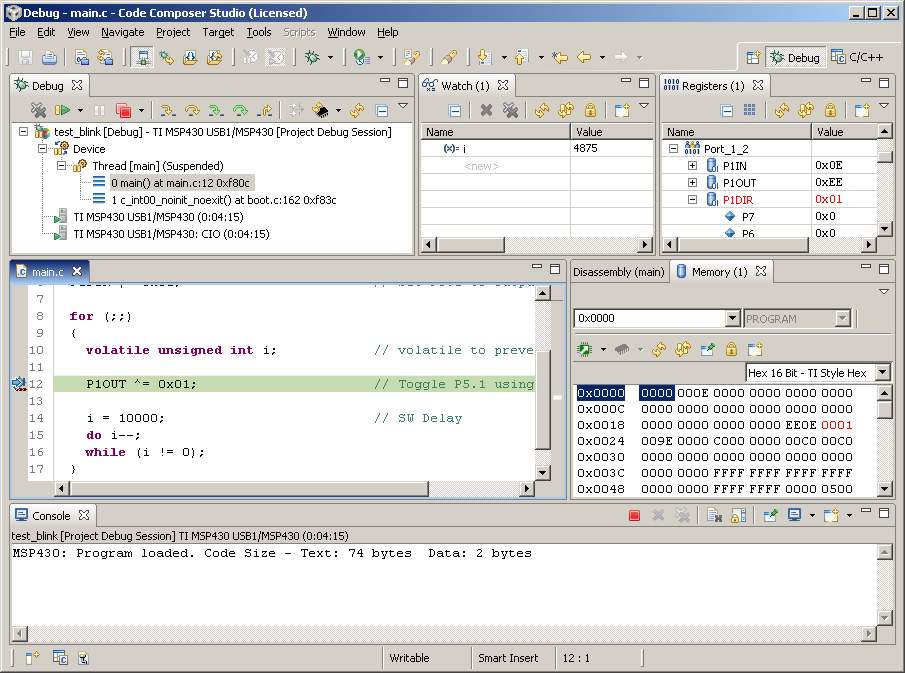Viewport: 905px width, 673px height.
Task: Expand the P1IN register node
Action: 692,166
